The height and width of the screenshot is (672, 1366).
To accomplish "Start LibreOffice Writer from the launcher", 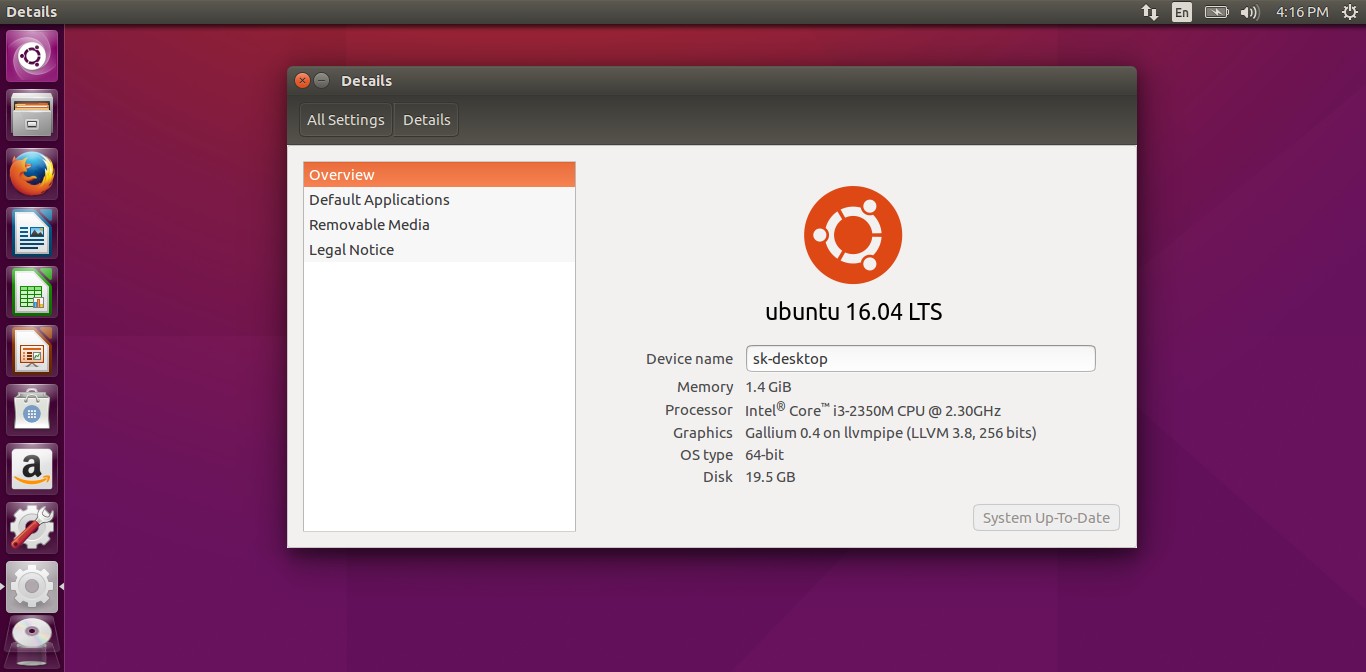I will coord(32,233).
